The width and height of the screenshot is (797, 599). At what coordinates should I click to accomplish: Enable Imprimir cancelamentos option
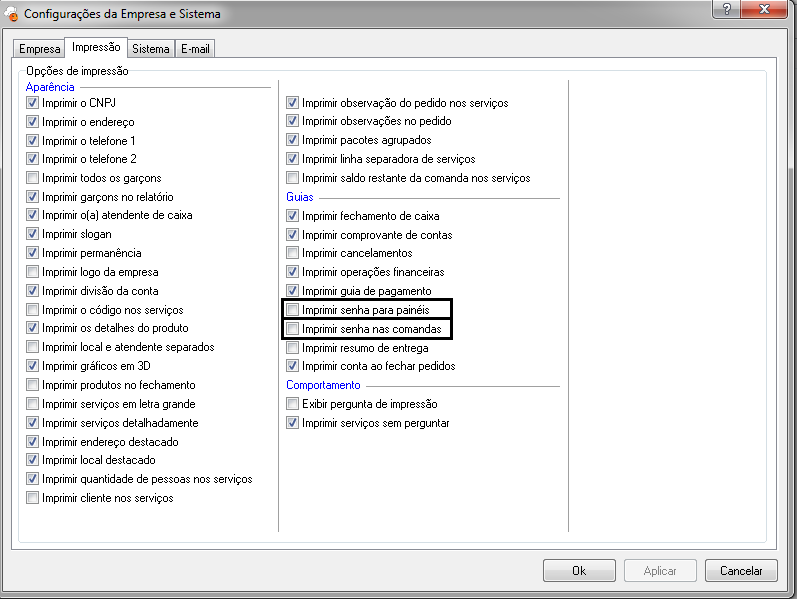293,253
